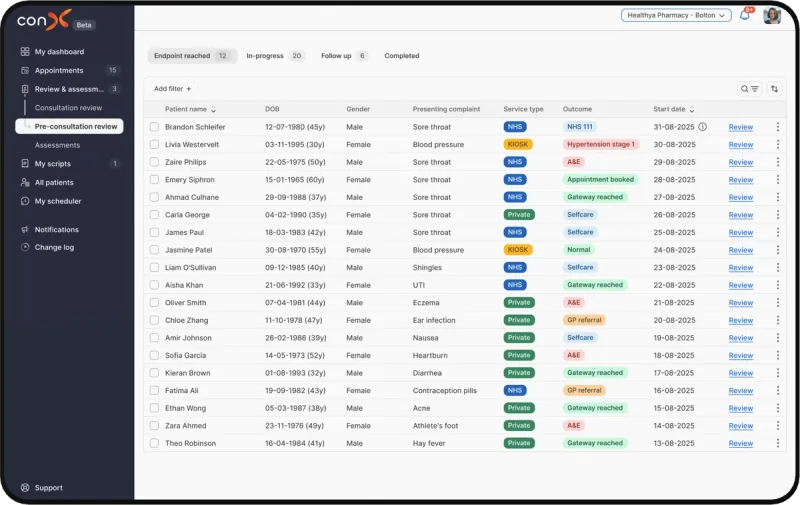The width and height of the screenshot is (800, 505).
Task: Tick the checkbox for Sofia Garcia
Action: coord(154,355)
